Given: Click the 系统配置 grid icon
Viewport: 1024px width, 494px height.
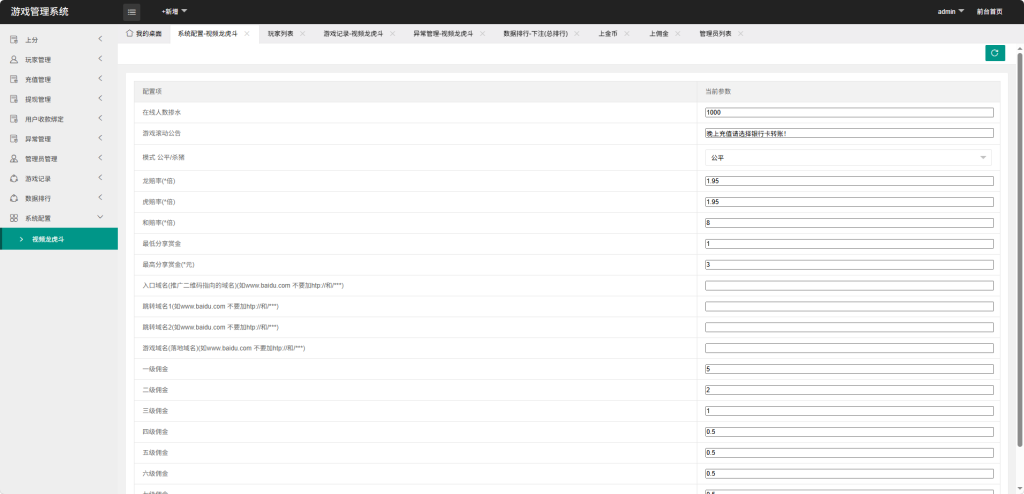Looking at the screenshot, I should pos(14,218).
